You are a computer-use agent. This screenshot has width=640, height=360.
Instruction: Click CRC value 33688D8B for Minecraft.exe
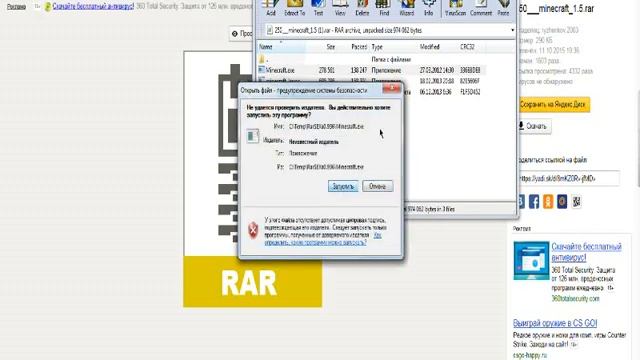(470, 70)
